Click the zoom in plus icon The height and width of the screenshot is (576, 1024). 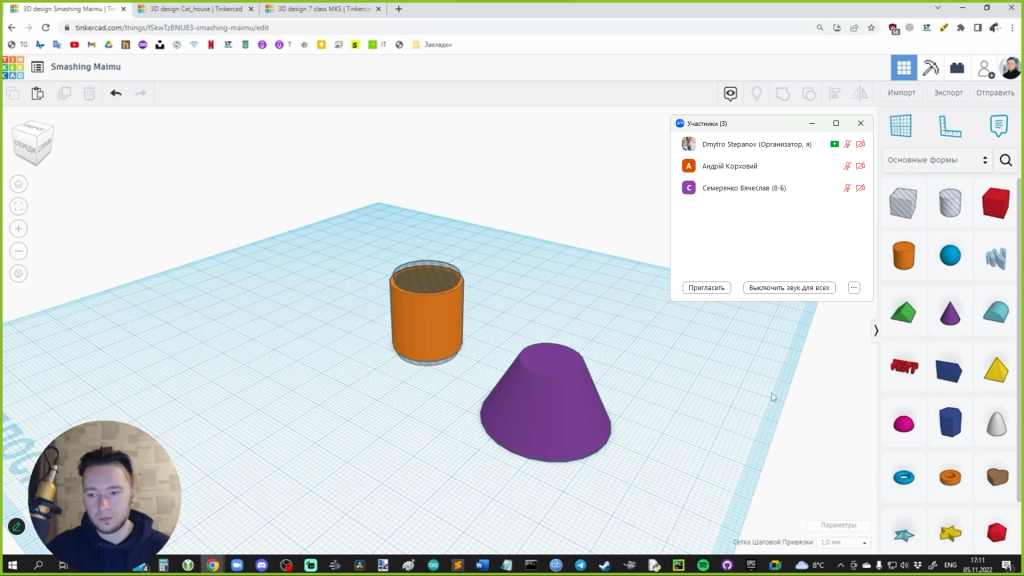[x=19, y=229]
